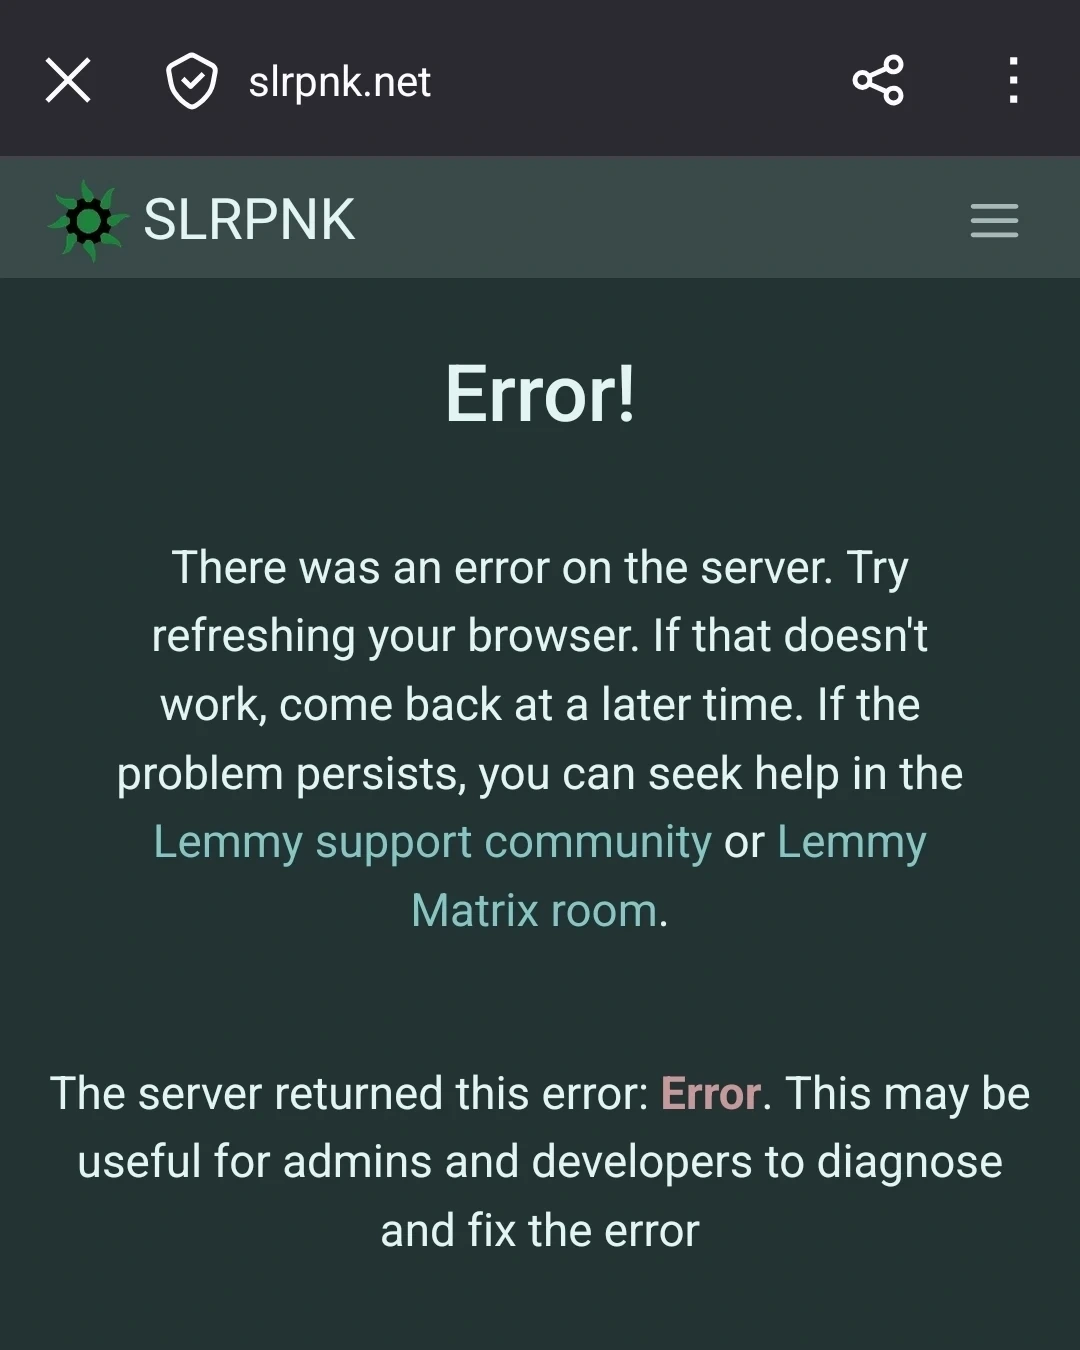
Task: Click the word "Lemmy" ending the link line
Action: click(x=851, y=842)
